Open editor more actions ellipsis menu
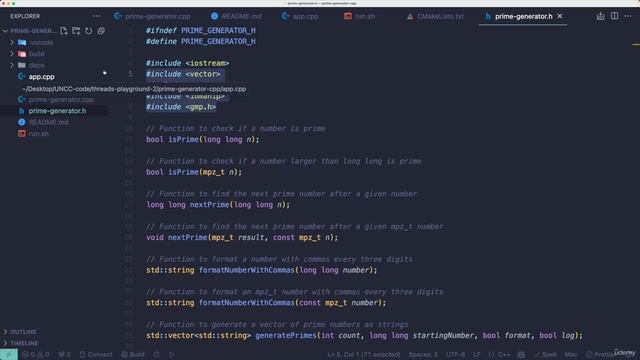 point(628,16)
